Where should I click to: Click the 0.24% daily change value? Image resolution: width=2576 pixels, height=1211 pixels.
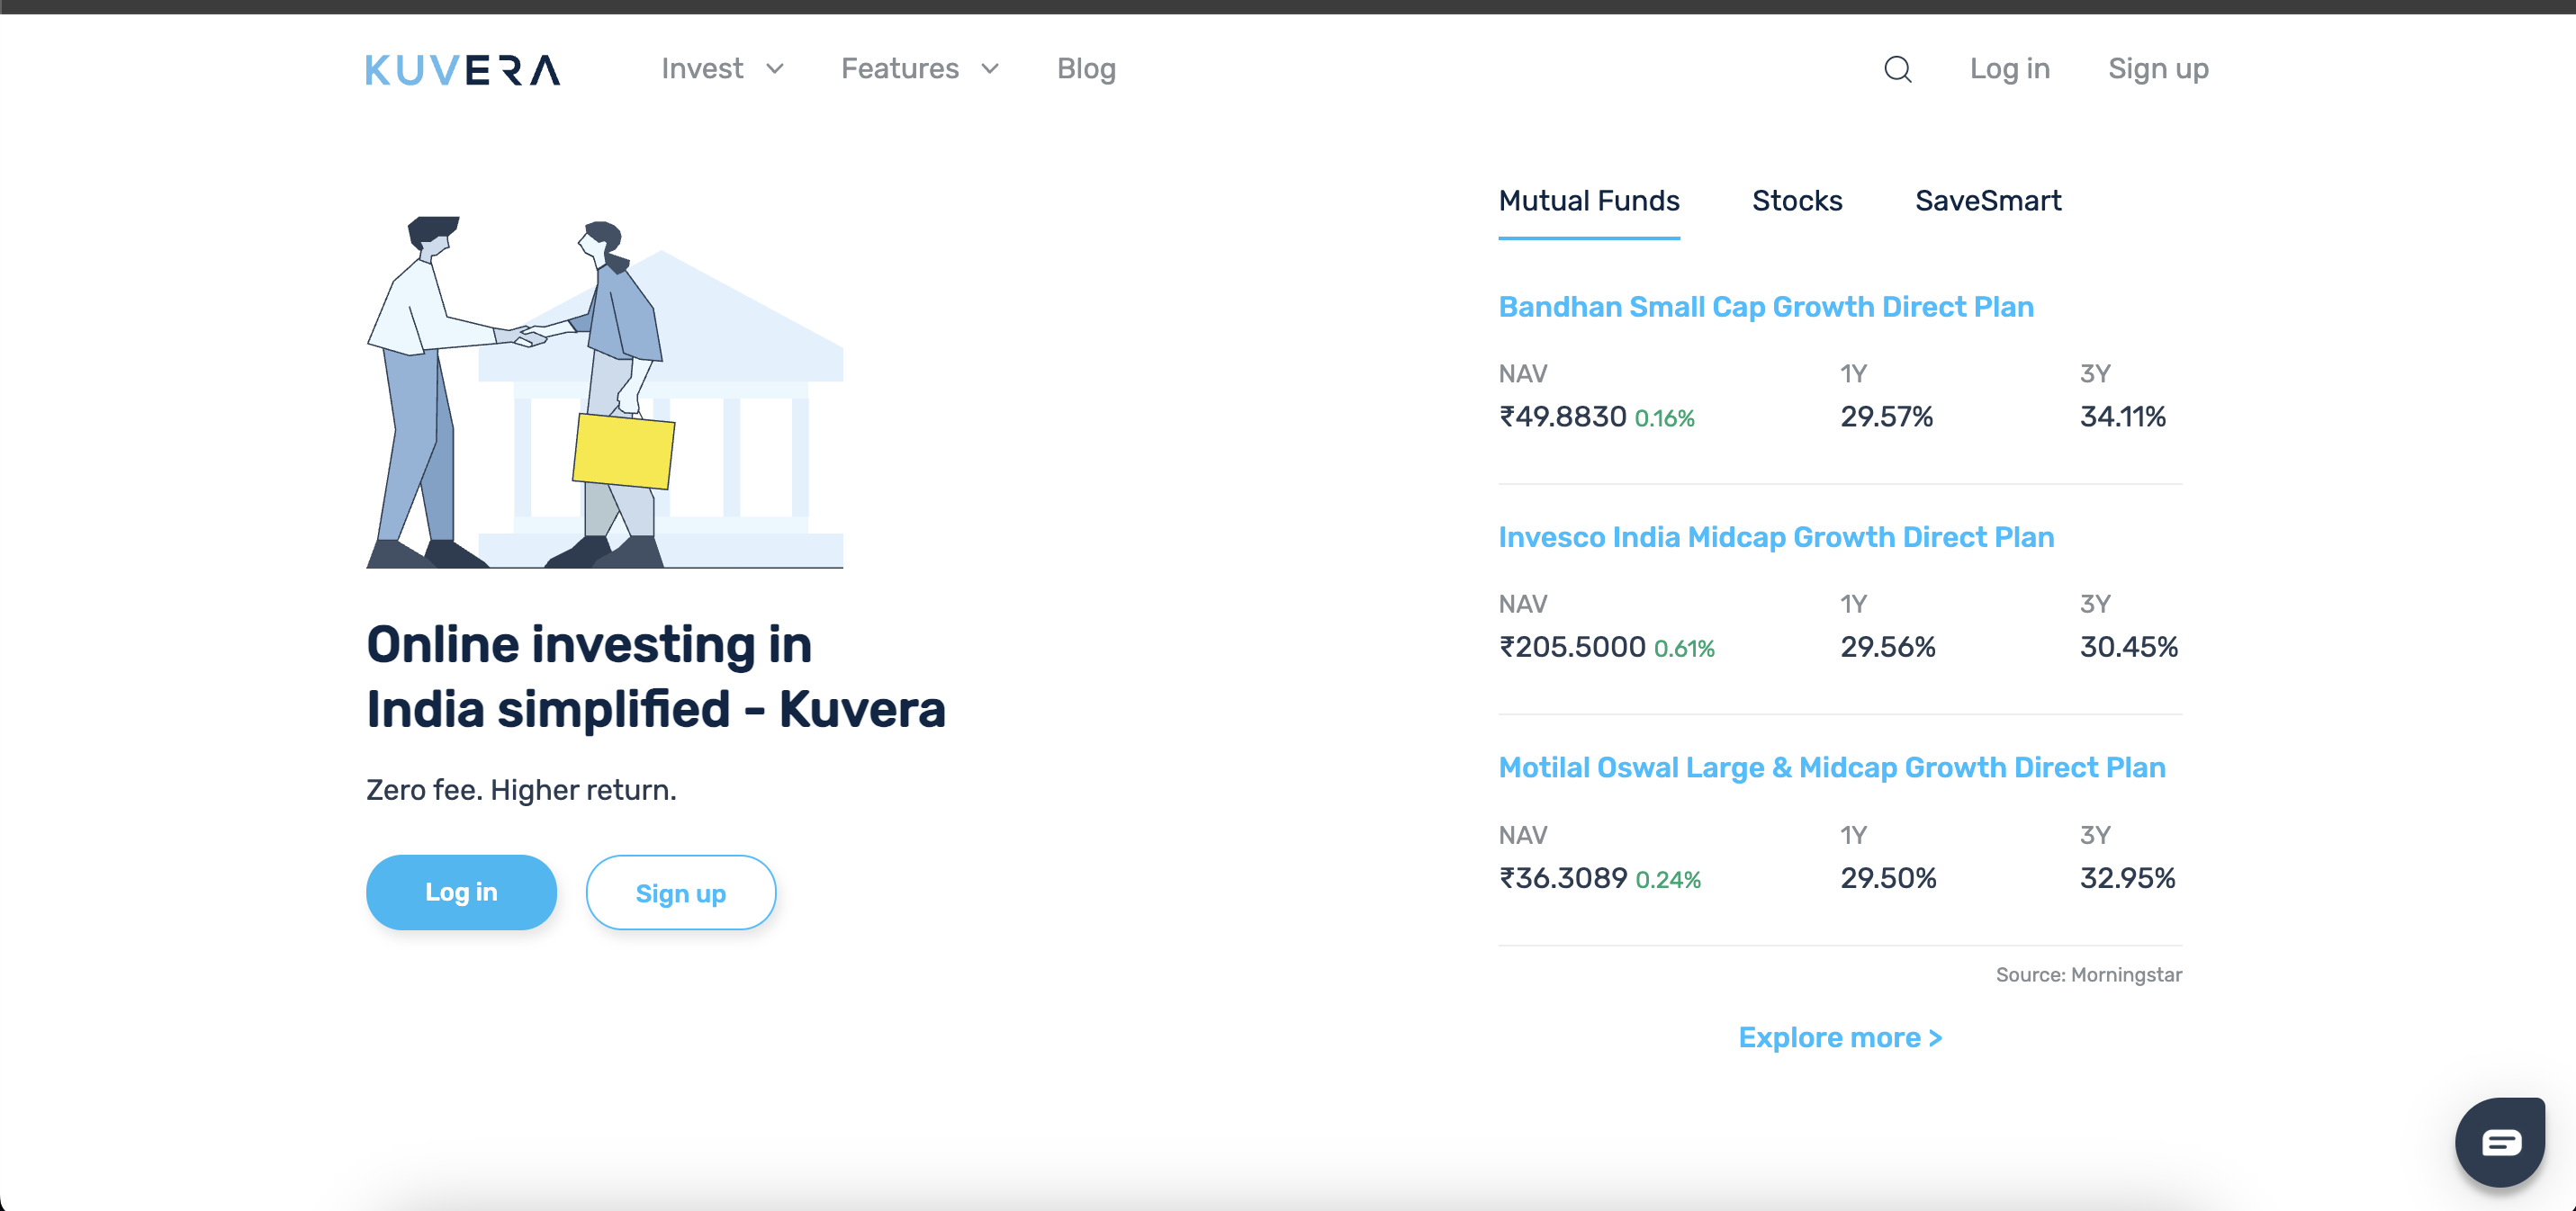(1667, 880)
